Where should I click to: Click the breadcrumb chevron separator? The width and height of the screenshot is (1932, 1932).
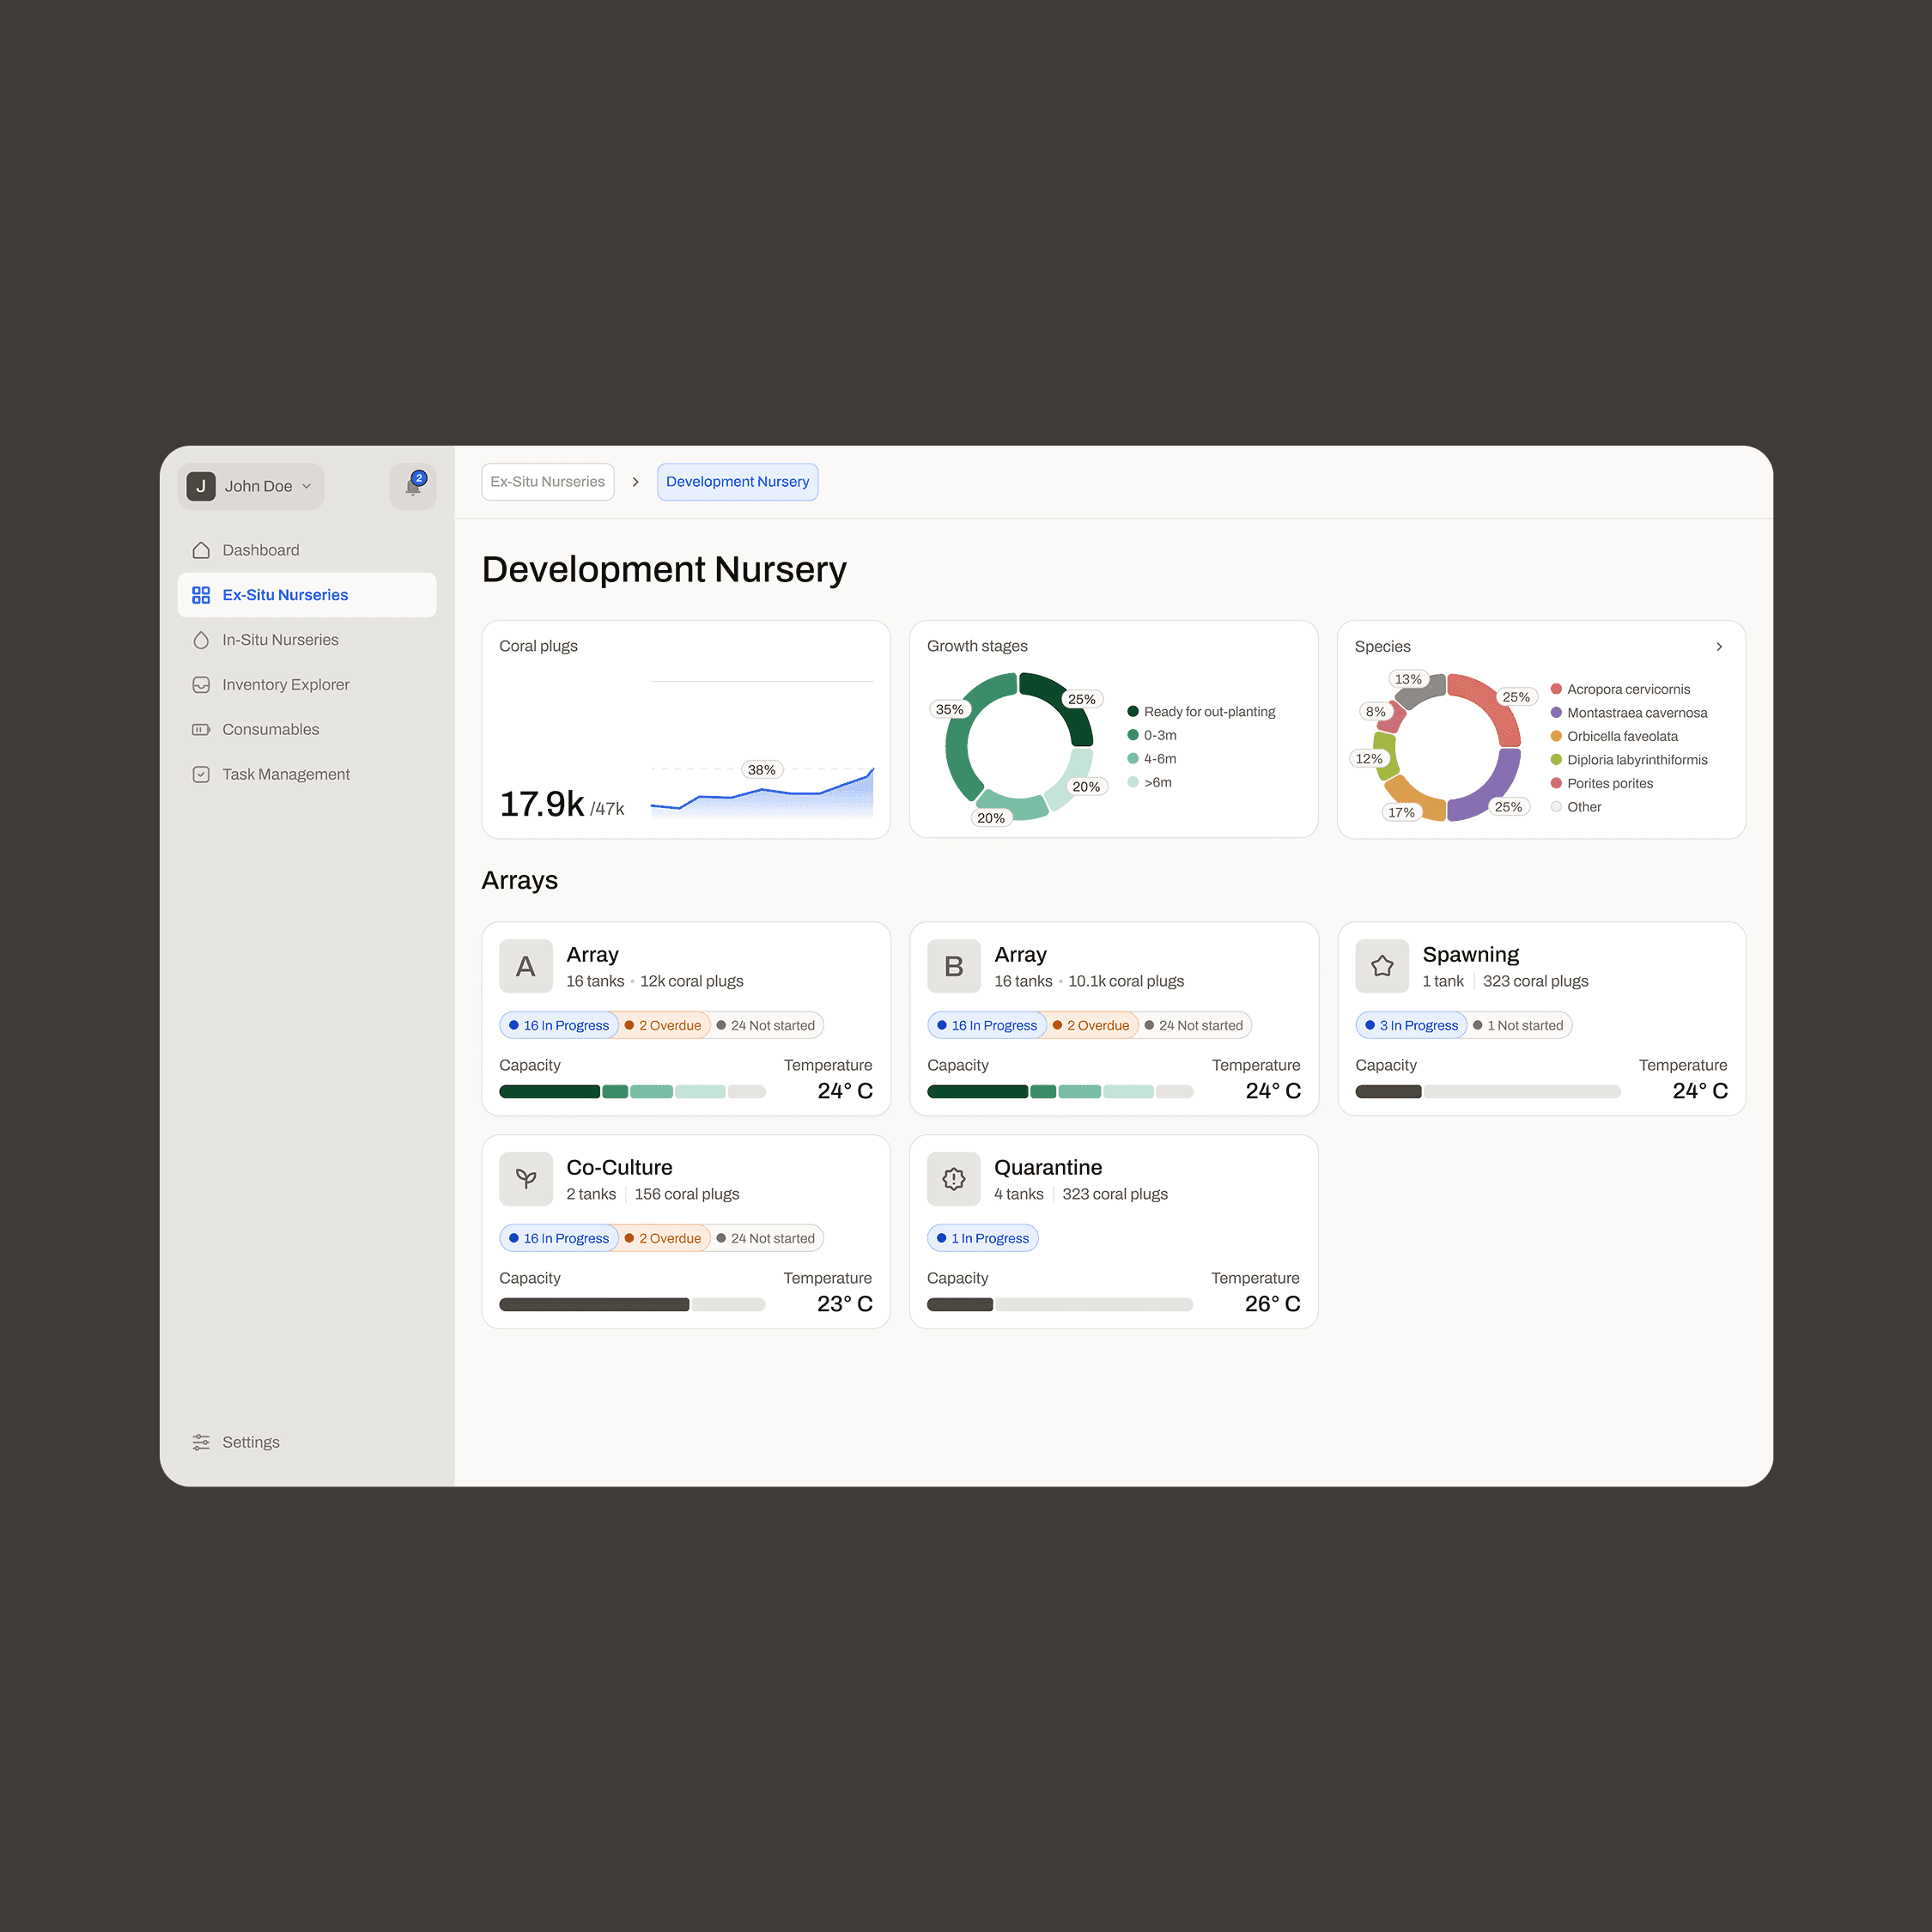click(x=635, y=482)
